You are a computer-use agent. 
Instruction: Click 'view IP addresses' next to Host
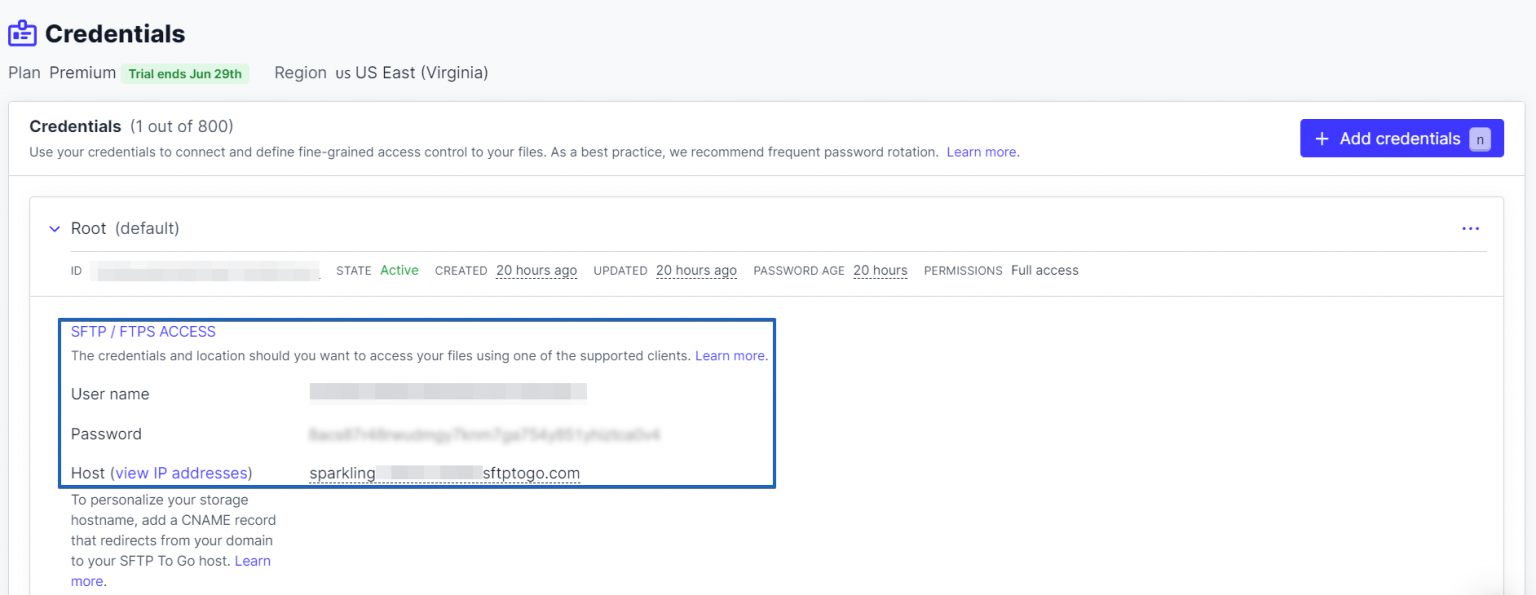(x=180, y=473)
